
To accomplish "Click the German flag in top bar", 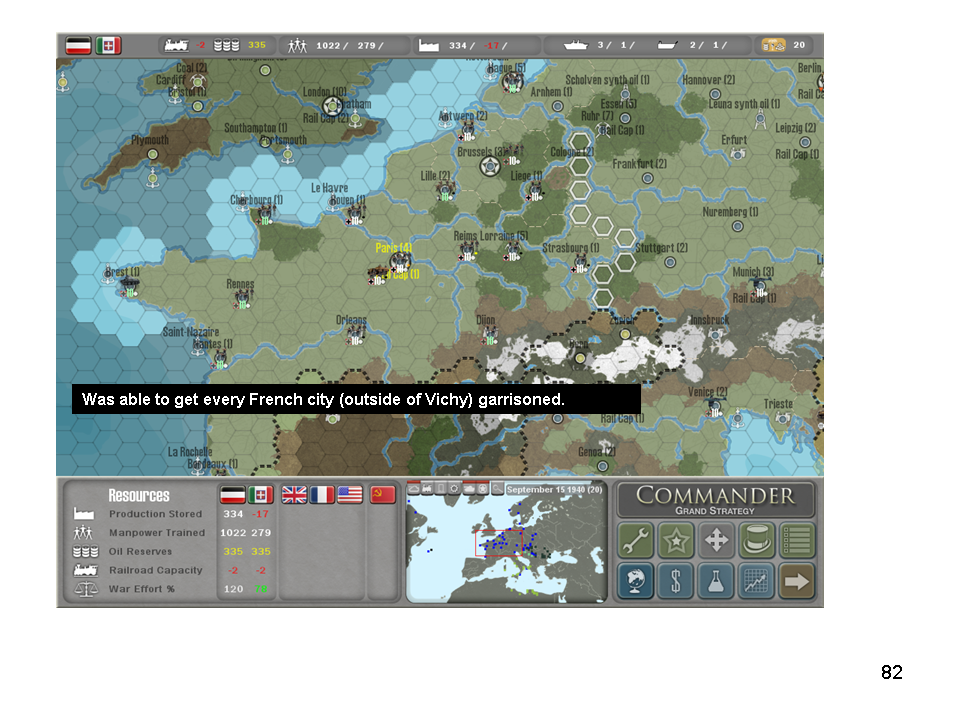I will pos(79,45).
